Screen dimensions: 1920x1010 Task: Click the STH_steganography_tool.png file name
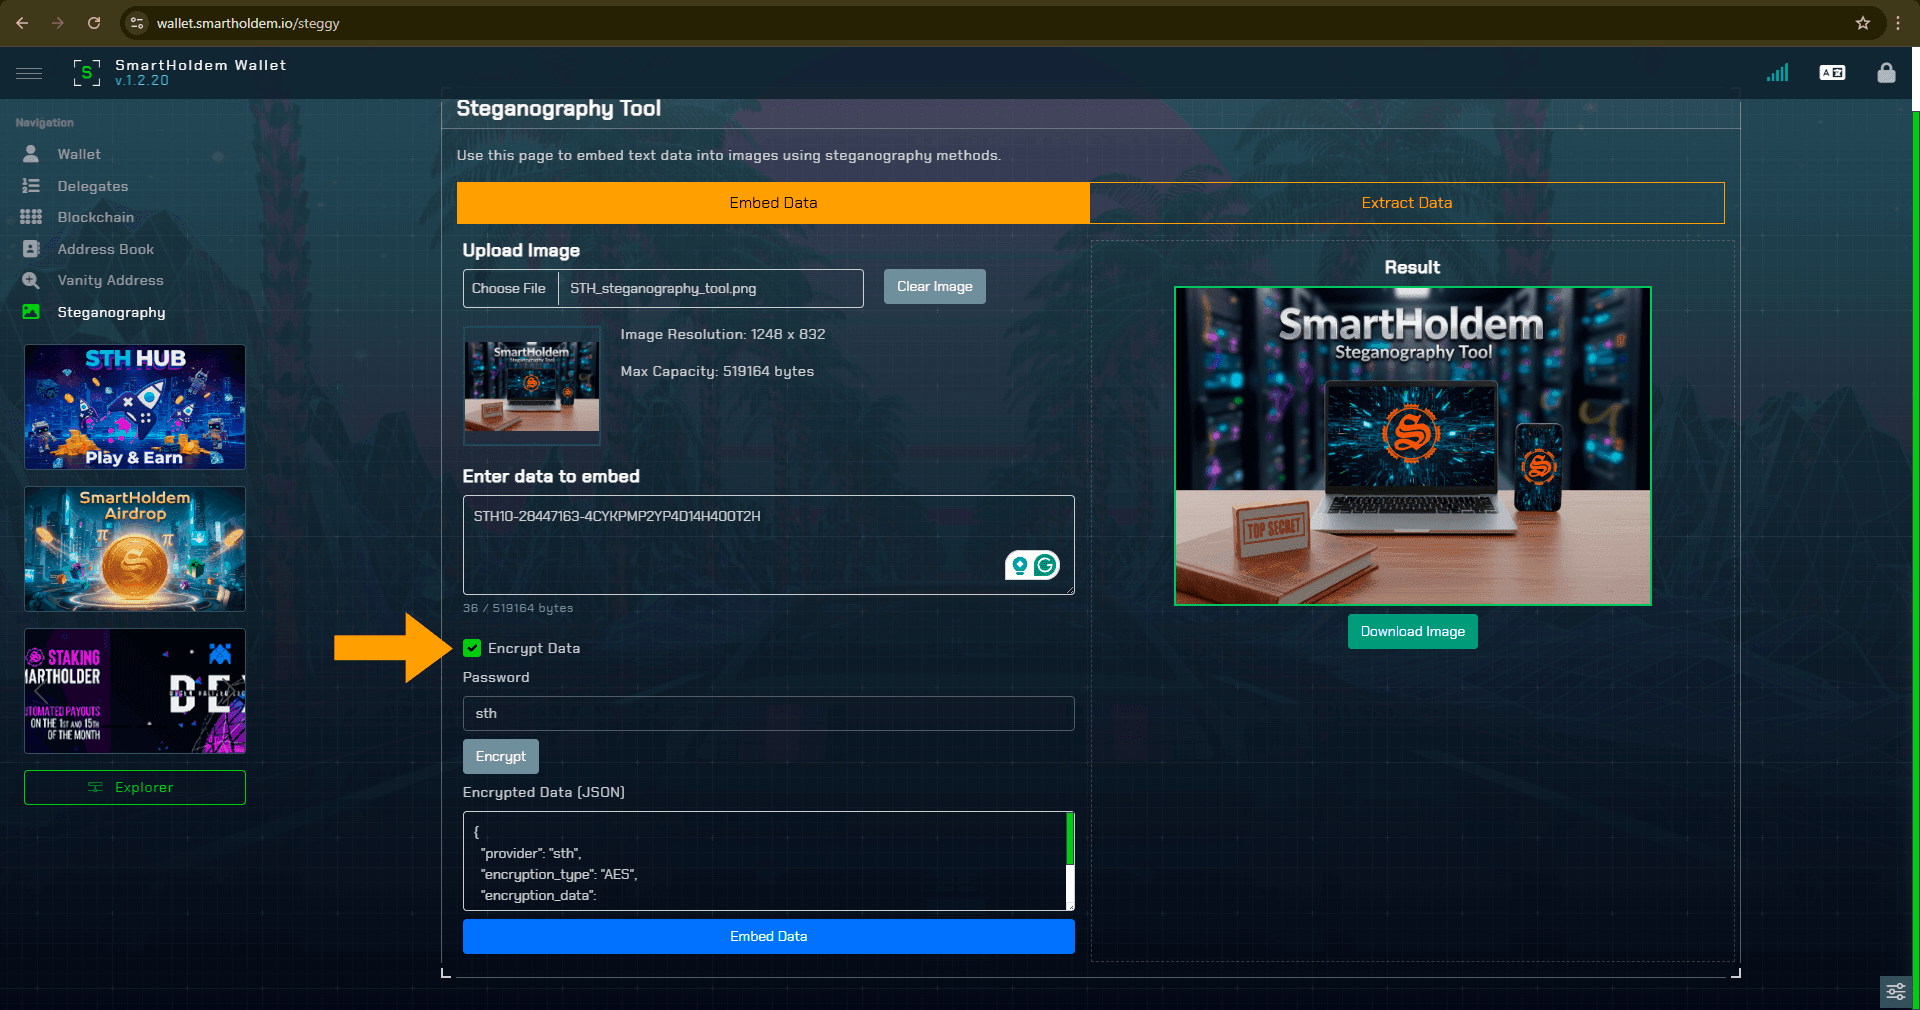(663, 289)
